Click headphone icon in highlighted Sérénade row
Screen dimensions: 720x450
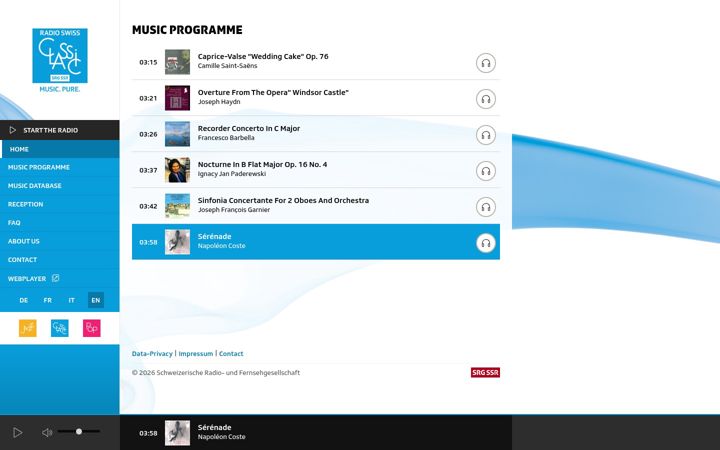pyautogui.click(x=485, y=243)
